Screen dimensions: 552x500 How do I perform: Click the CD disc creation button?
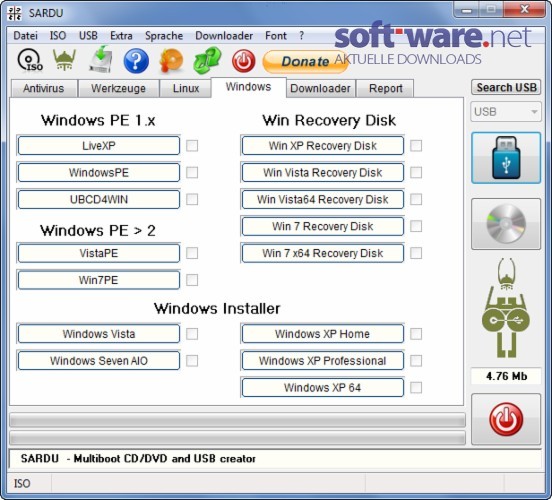click(506, 224)
